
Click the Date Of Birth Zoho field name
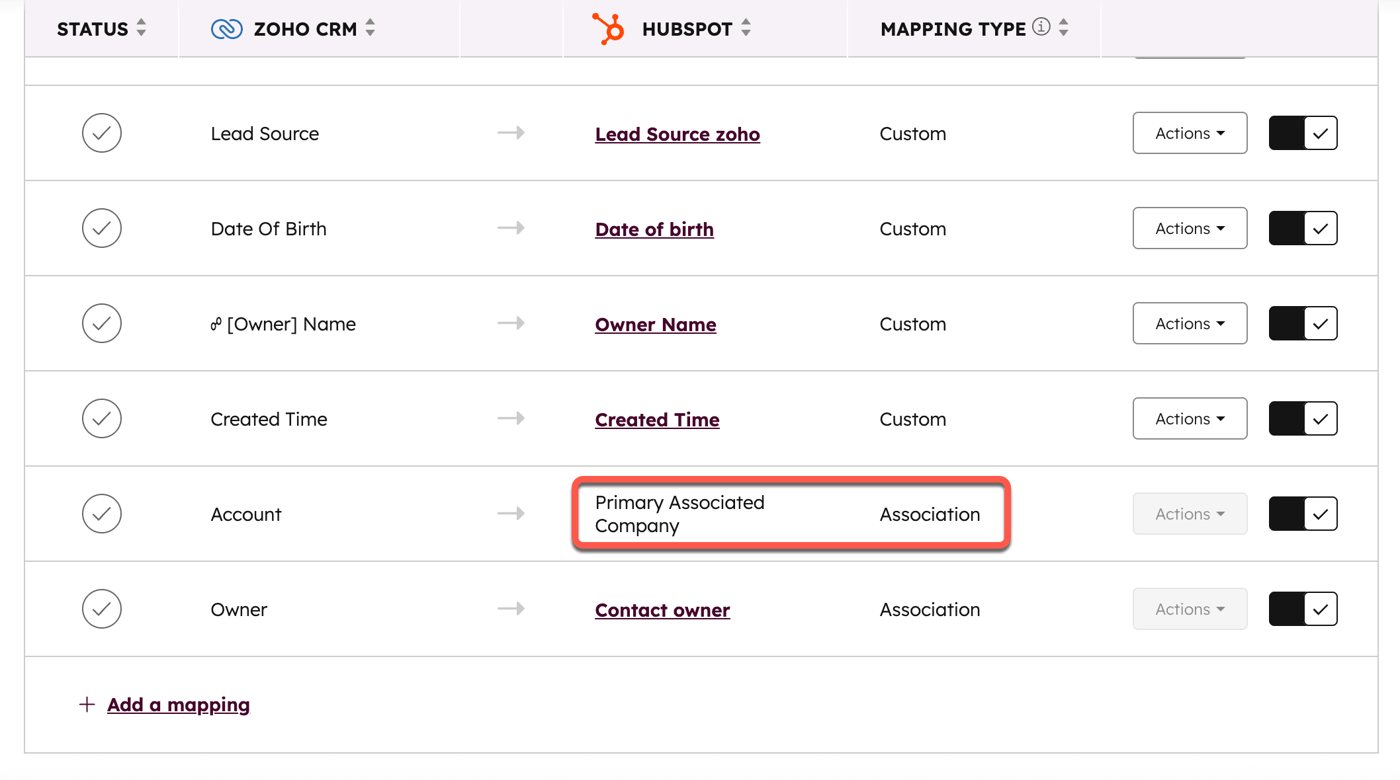[269, 228]
